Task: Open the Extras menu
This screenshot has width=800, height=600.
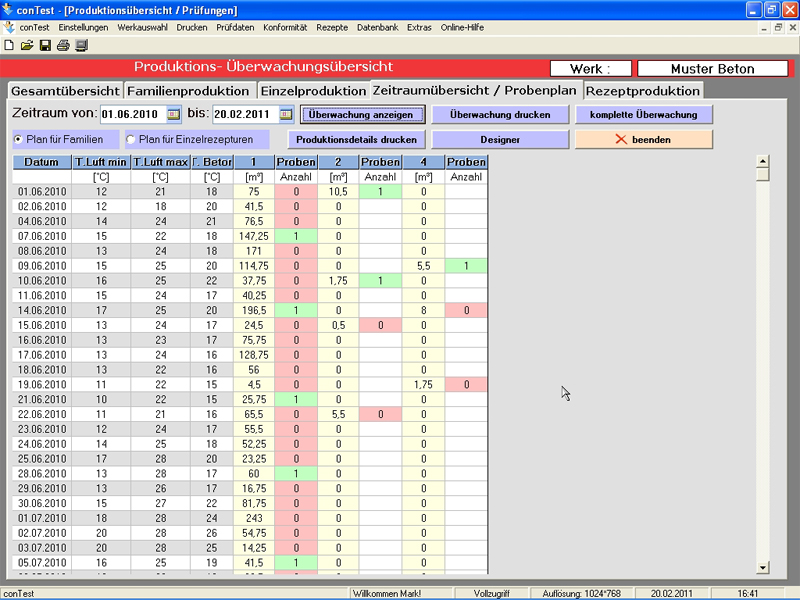Action: (419, 28)
